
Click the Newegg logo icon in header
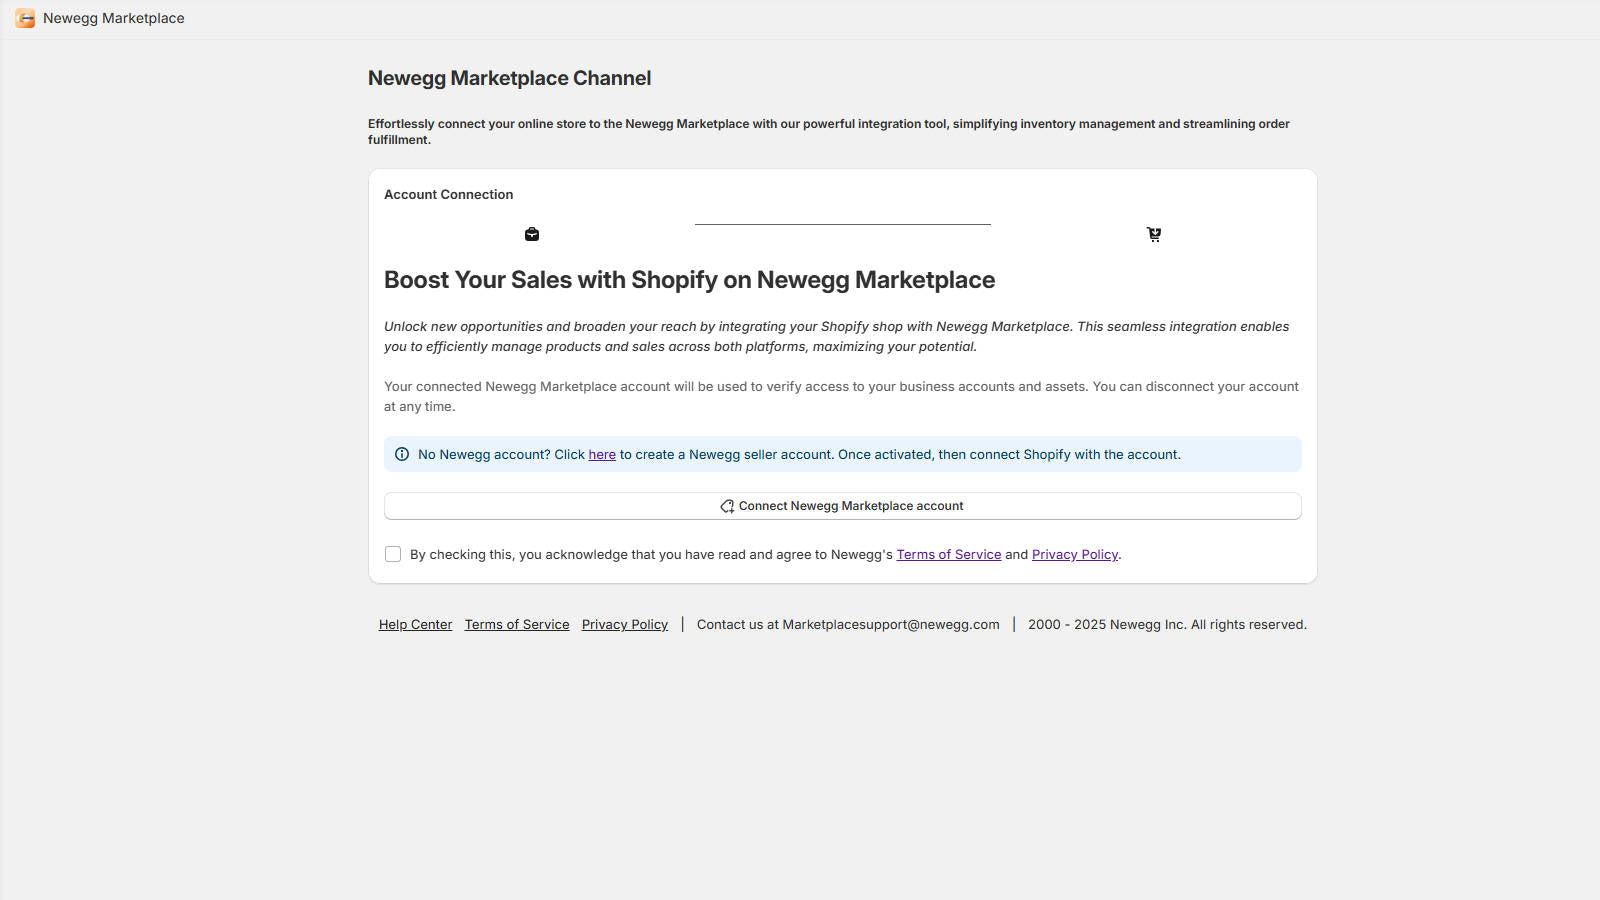(x=25, y=18)
